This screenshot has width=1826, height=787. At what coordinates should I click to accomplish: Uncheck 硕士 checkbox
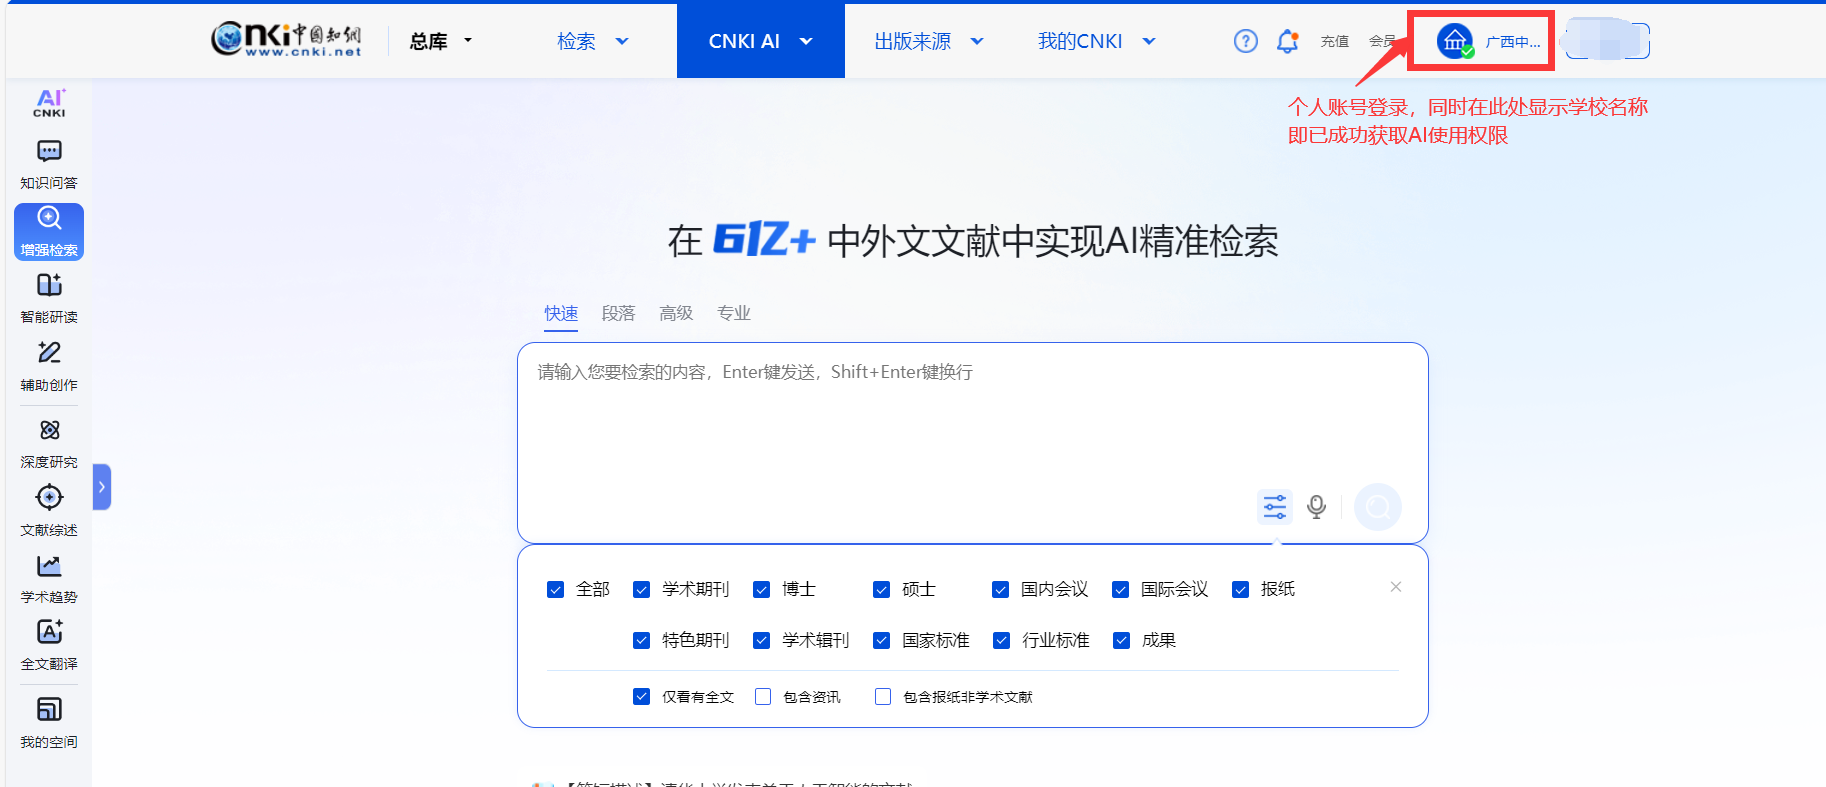(x=882, y=590)
